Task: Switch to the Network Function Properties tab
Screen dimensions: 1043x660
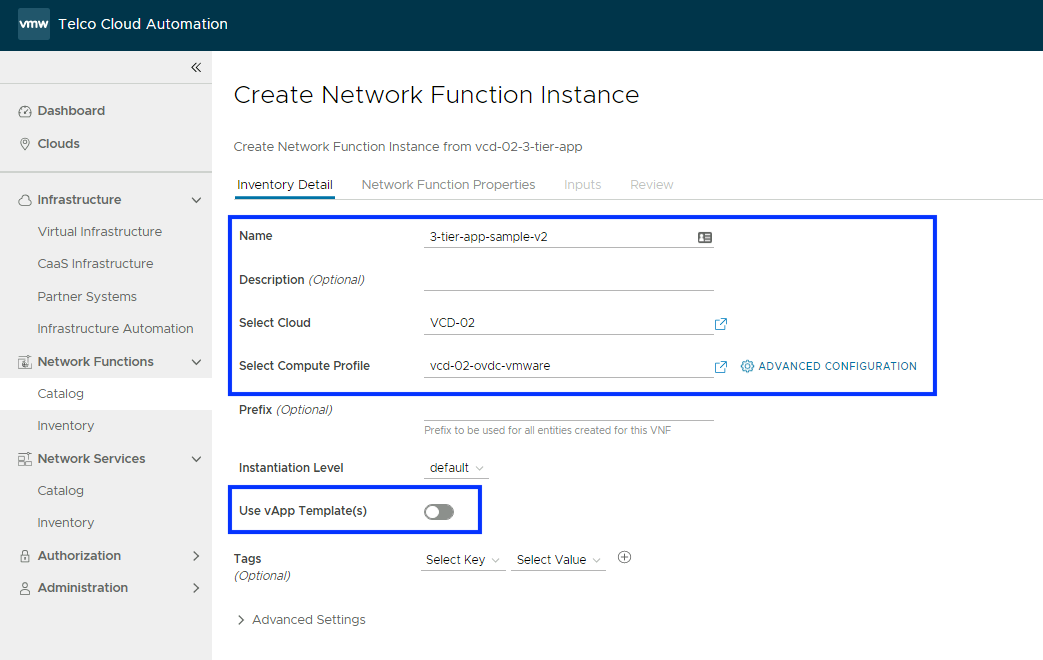Action: [x=448, y=185]
